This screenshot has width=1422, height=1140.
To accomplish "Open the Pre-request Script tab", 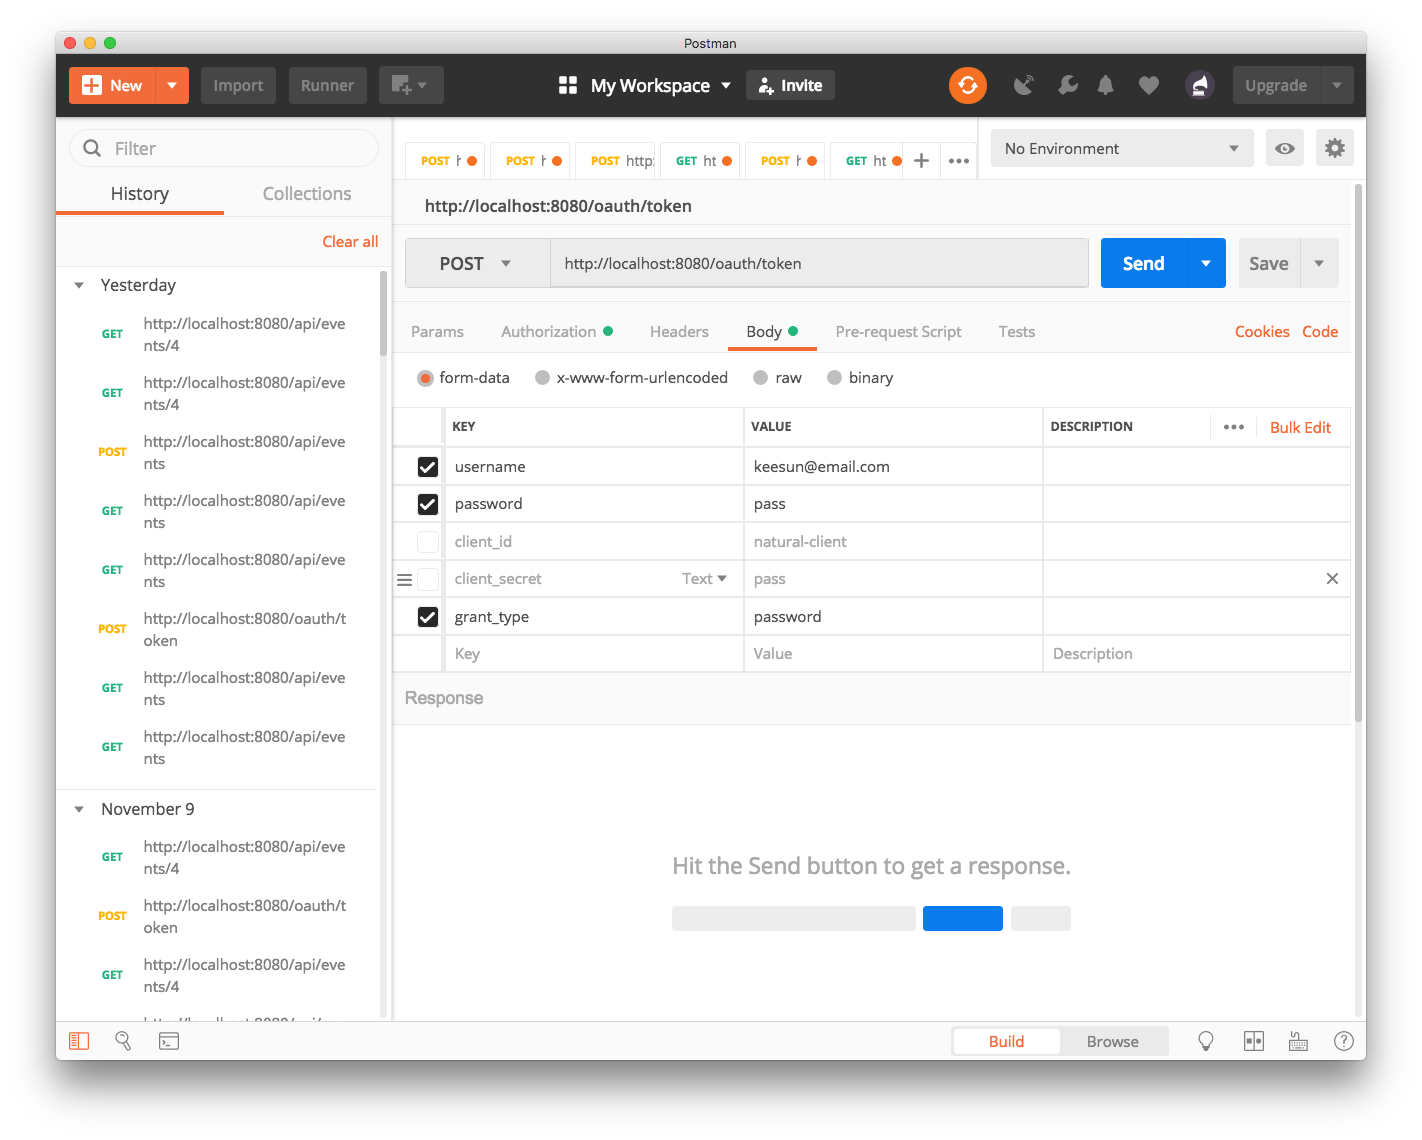I will click(898, 332).
